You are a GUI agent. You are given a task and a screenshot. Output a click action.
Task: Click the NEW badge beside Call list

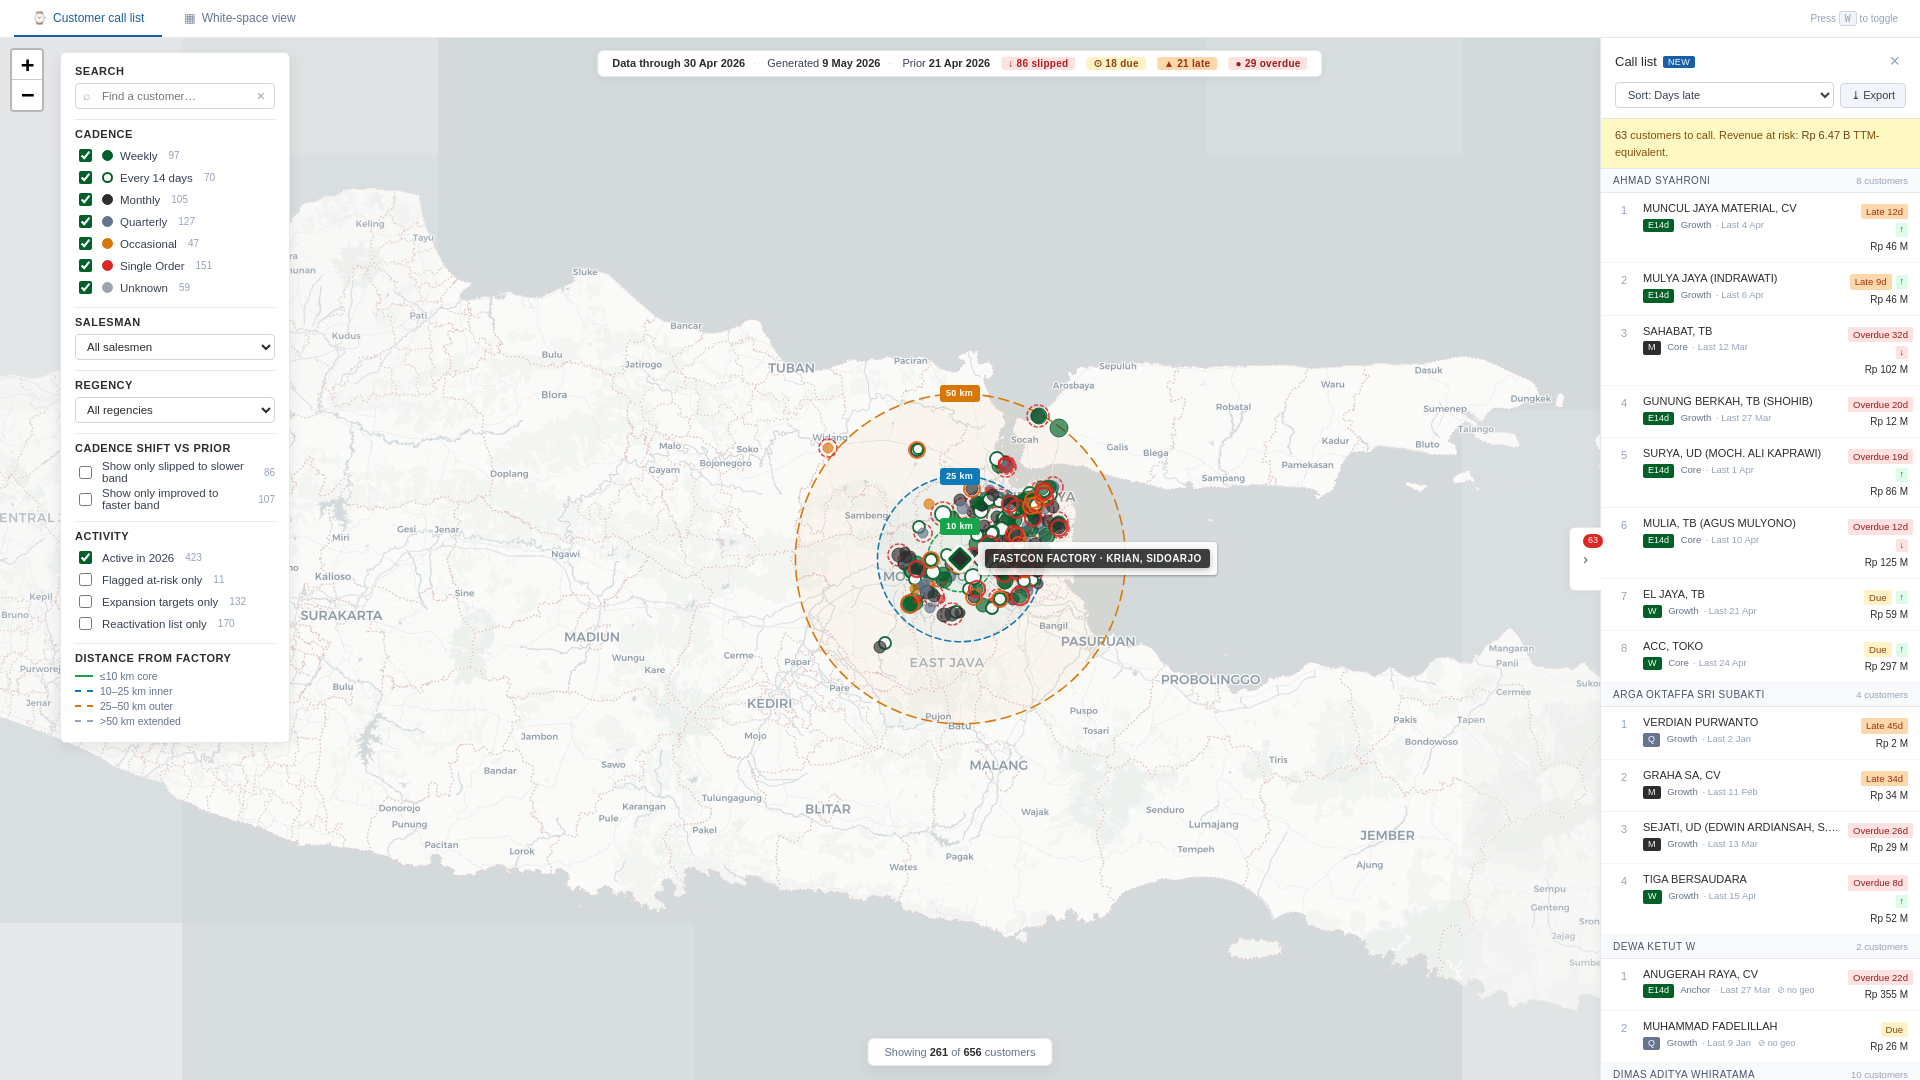point(1679,62)
